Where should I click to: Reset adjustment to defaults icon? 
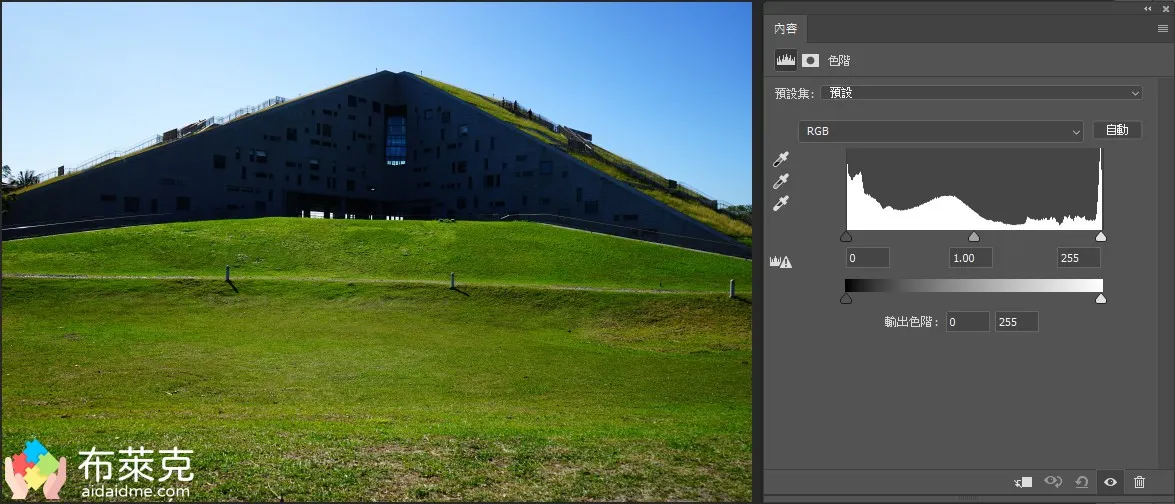1081,482
